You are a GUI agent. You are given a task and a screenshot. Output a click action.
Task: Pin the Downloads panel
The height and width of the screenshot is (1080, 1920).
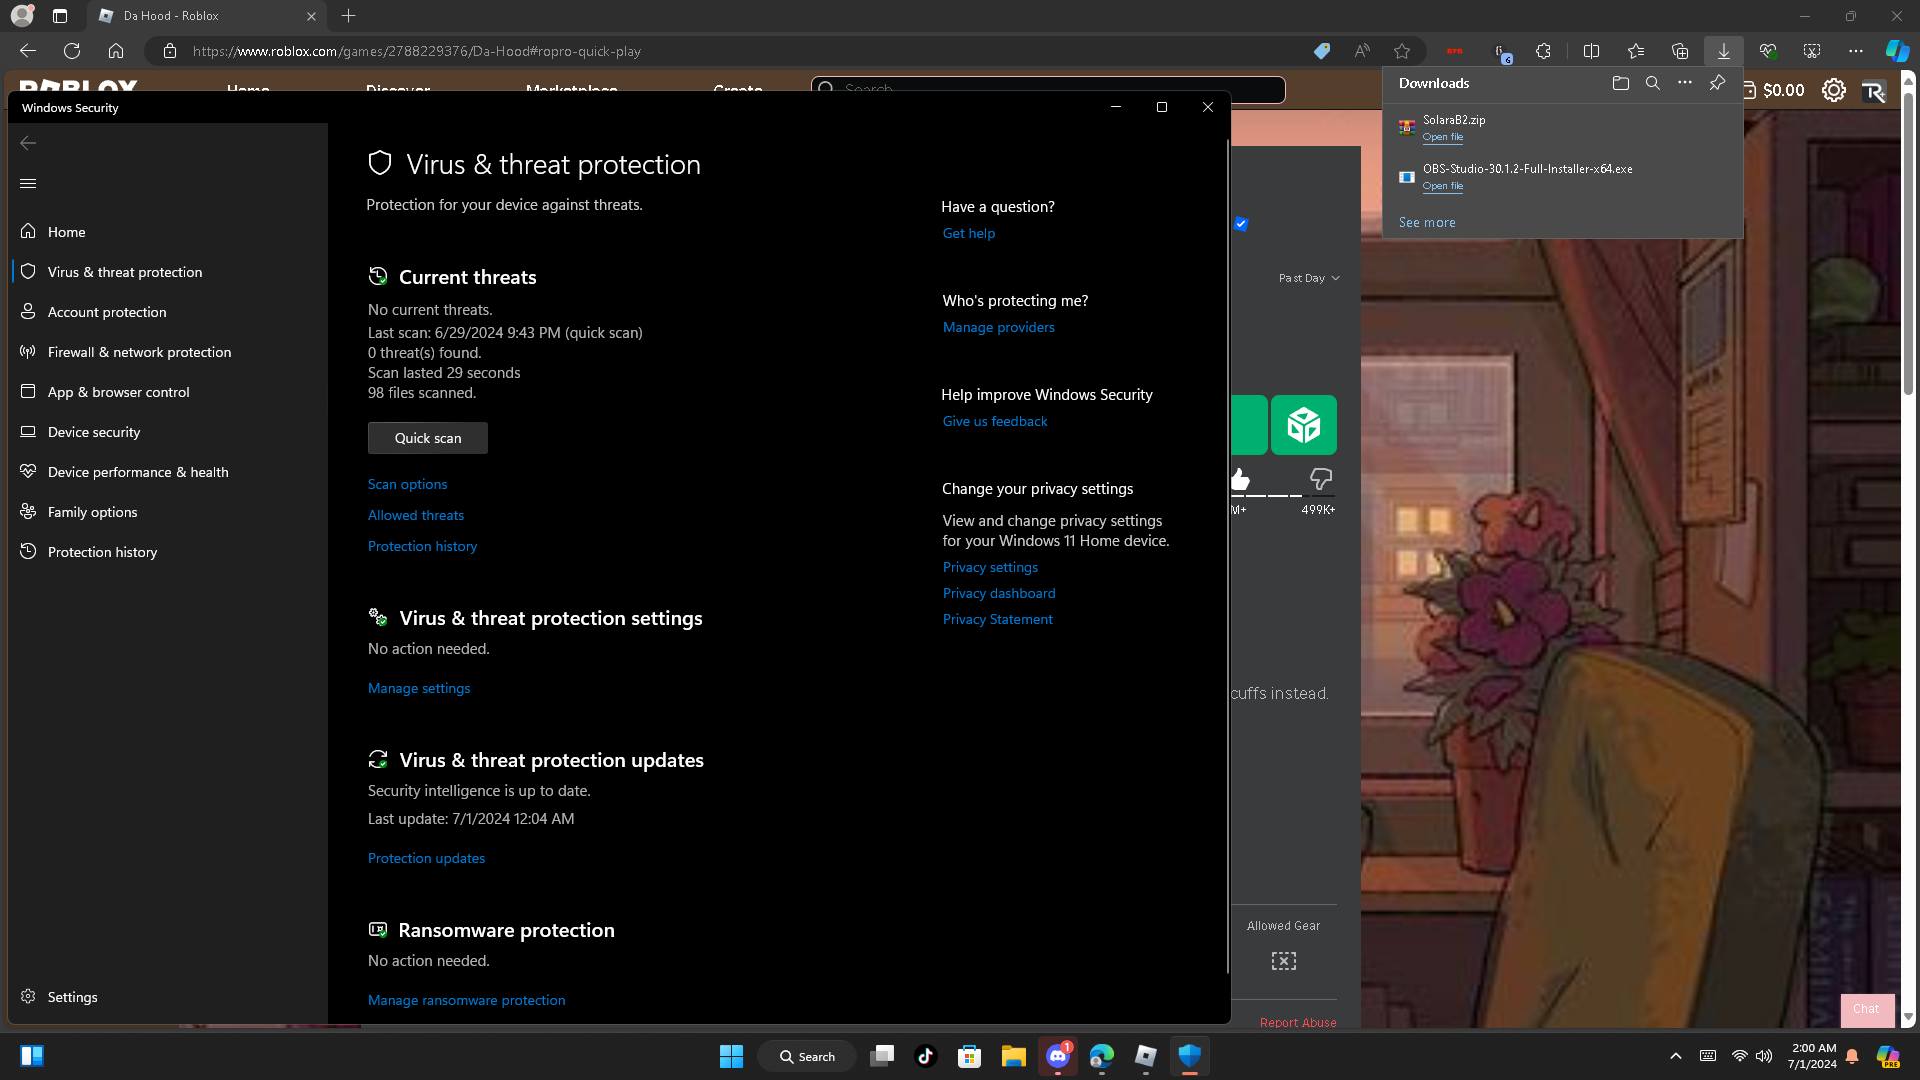[x=1717, y=83]
